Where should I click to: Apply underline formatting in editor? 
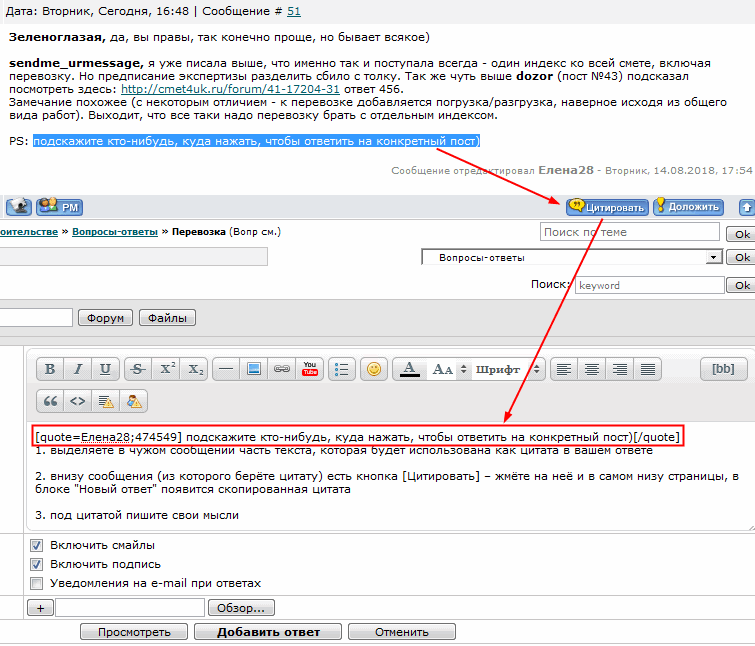(105, 369)
